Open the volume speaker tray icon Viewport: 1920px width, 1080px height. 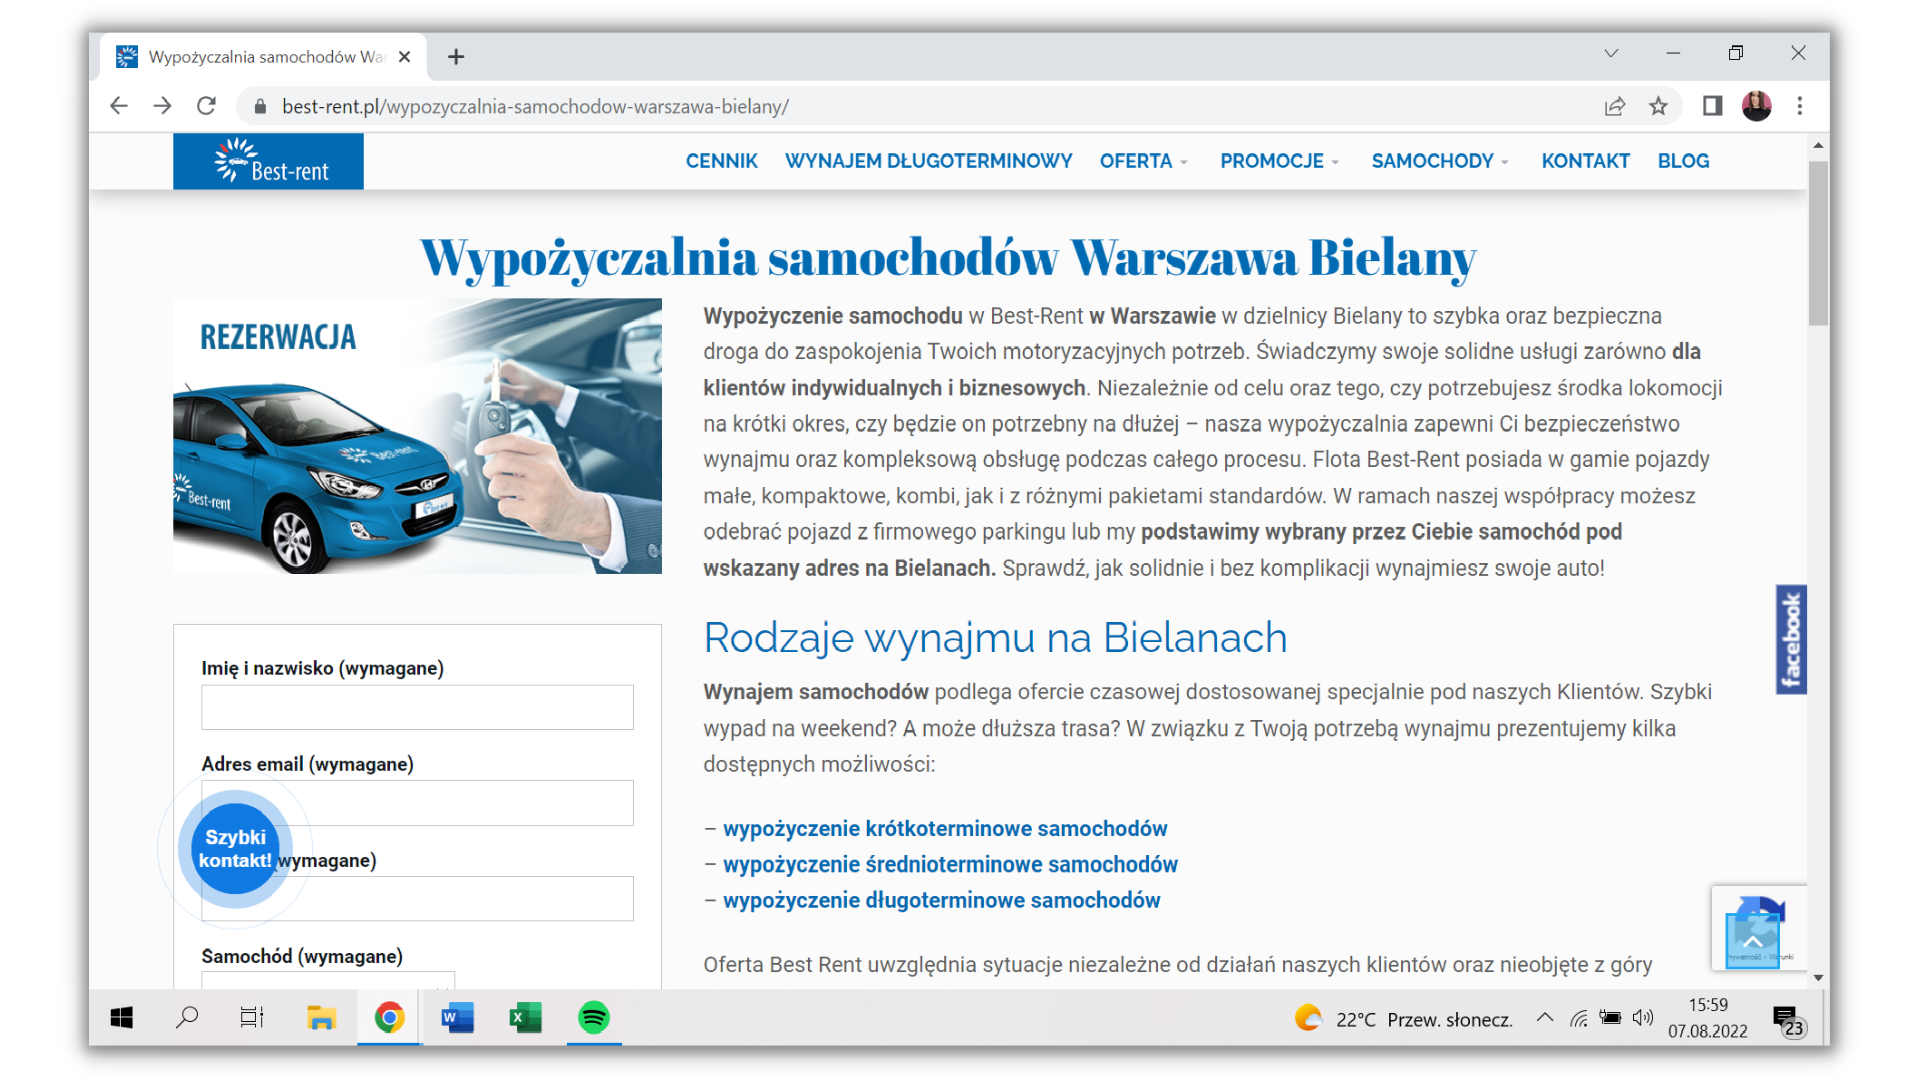[x=1643, y=1018]
